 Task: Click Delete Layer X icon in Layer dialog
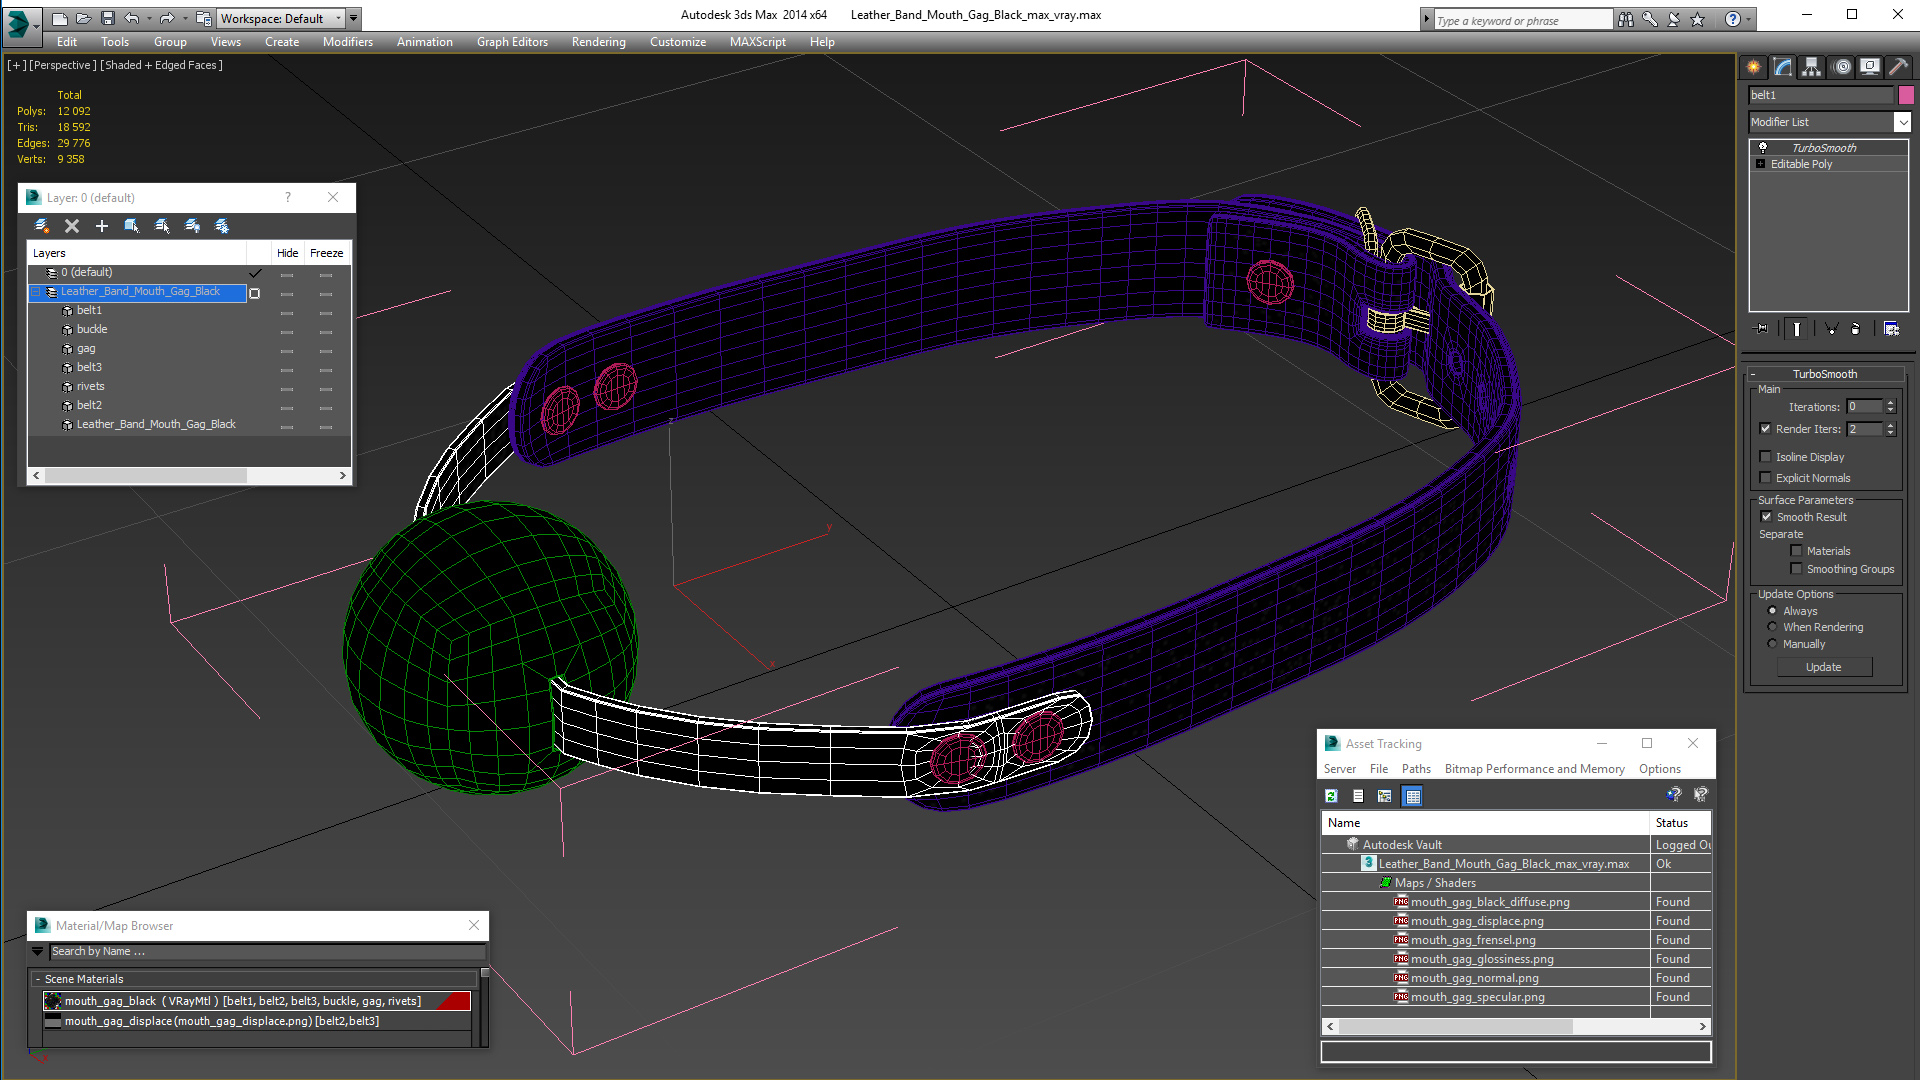pyautogui.click(x=72, y=226)
